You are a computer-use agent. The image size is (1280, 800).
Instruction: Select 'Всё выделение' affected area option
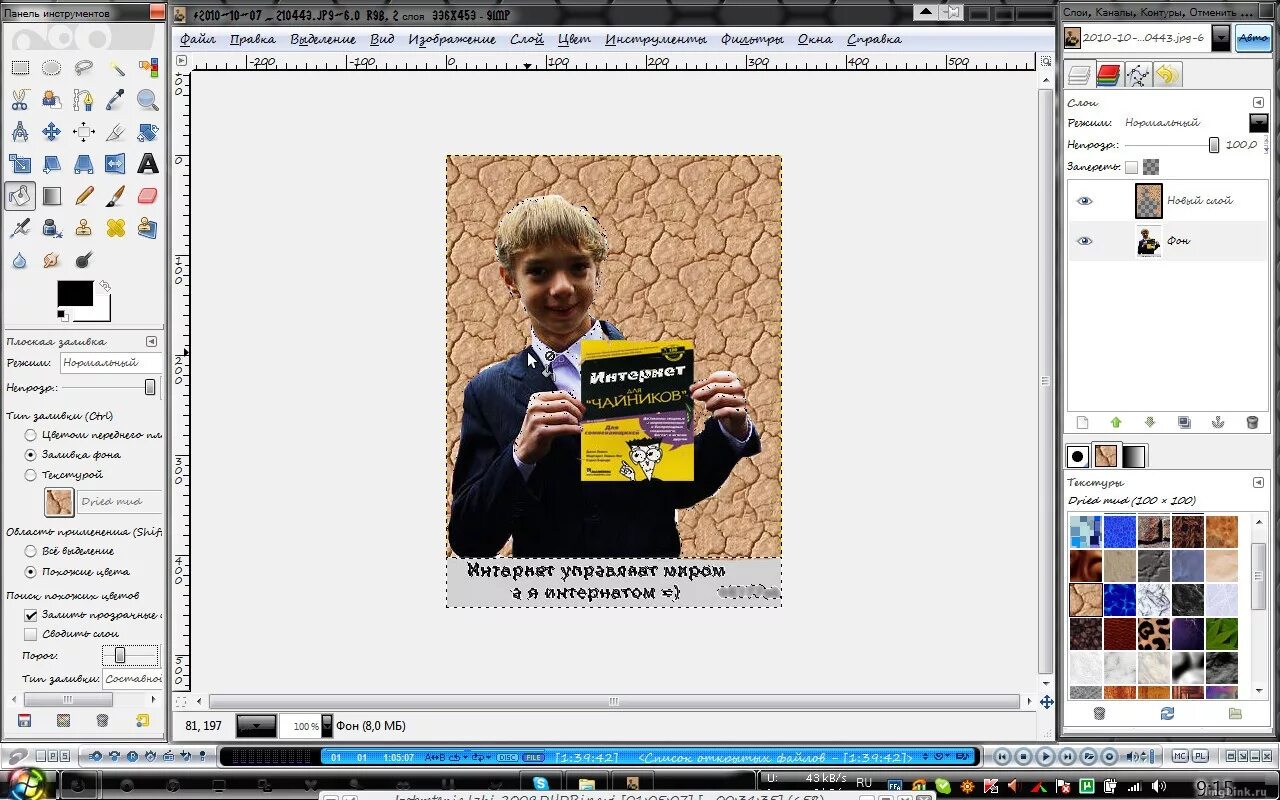[31, 551]
